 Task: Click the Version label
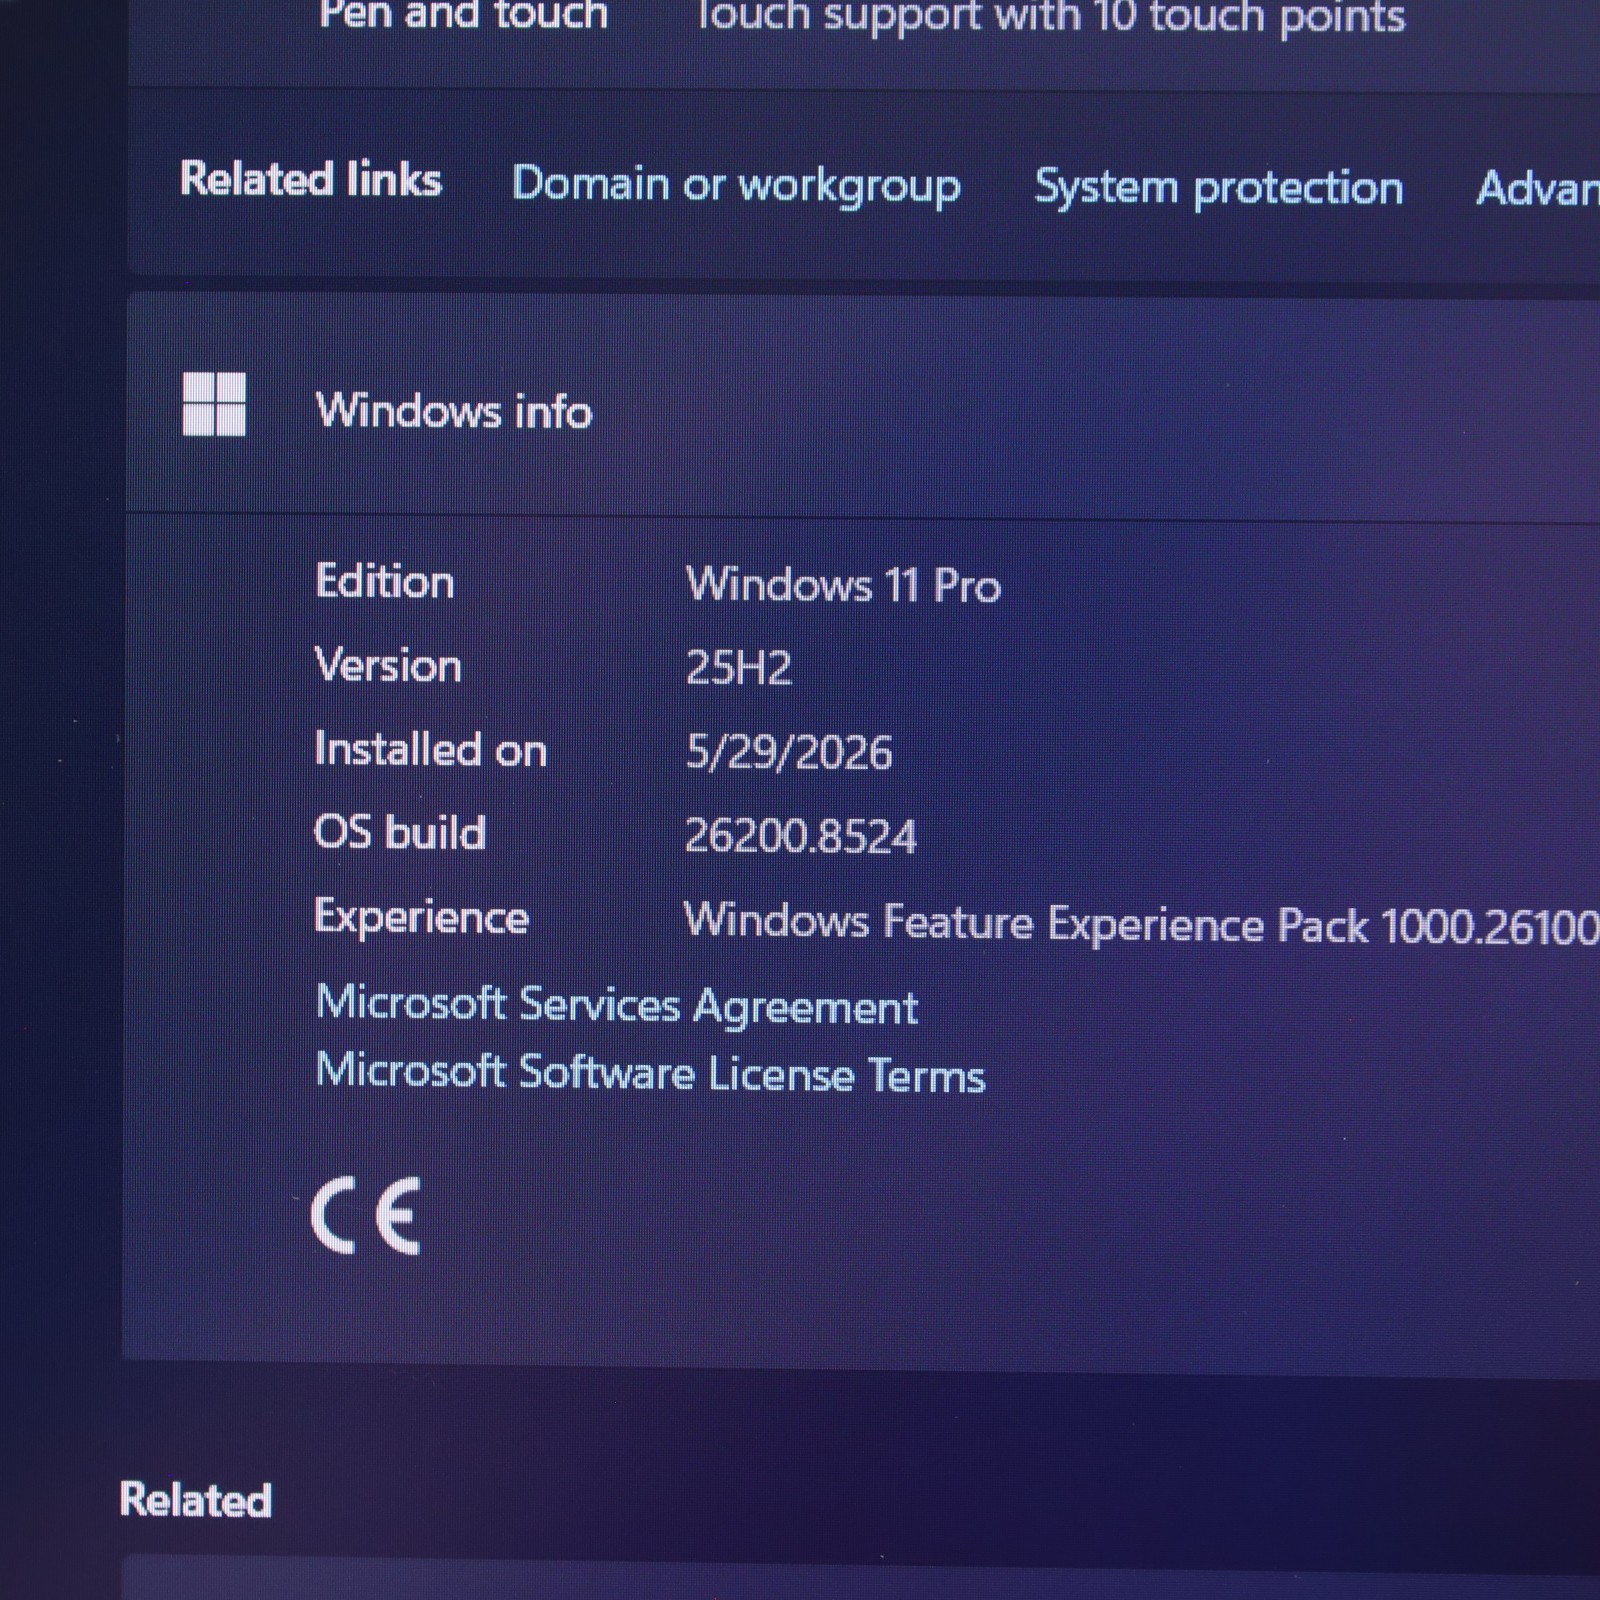click(x=388, y=665)
